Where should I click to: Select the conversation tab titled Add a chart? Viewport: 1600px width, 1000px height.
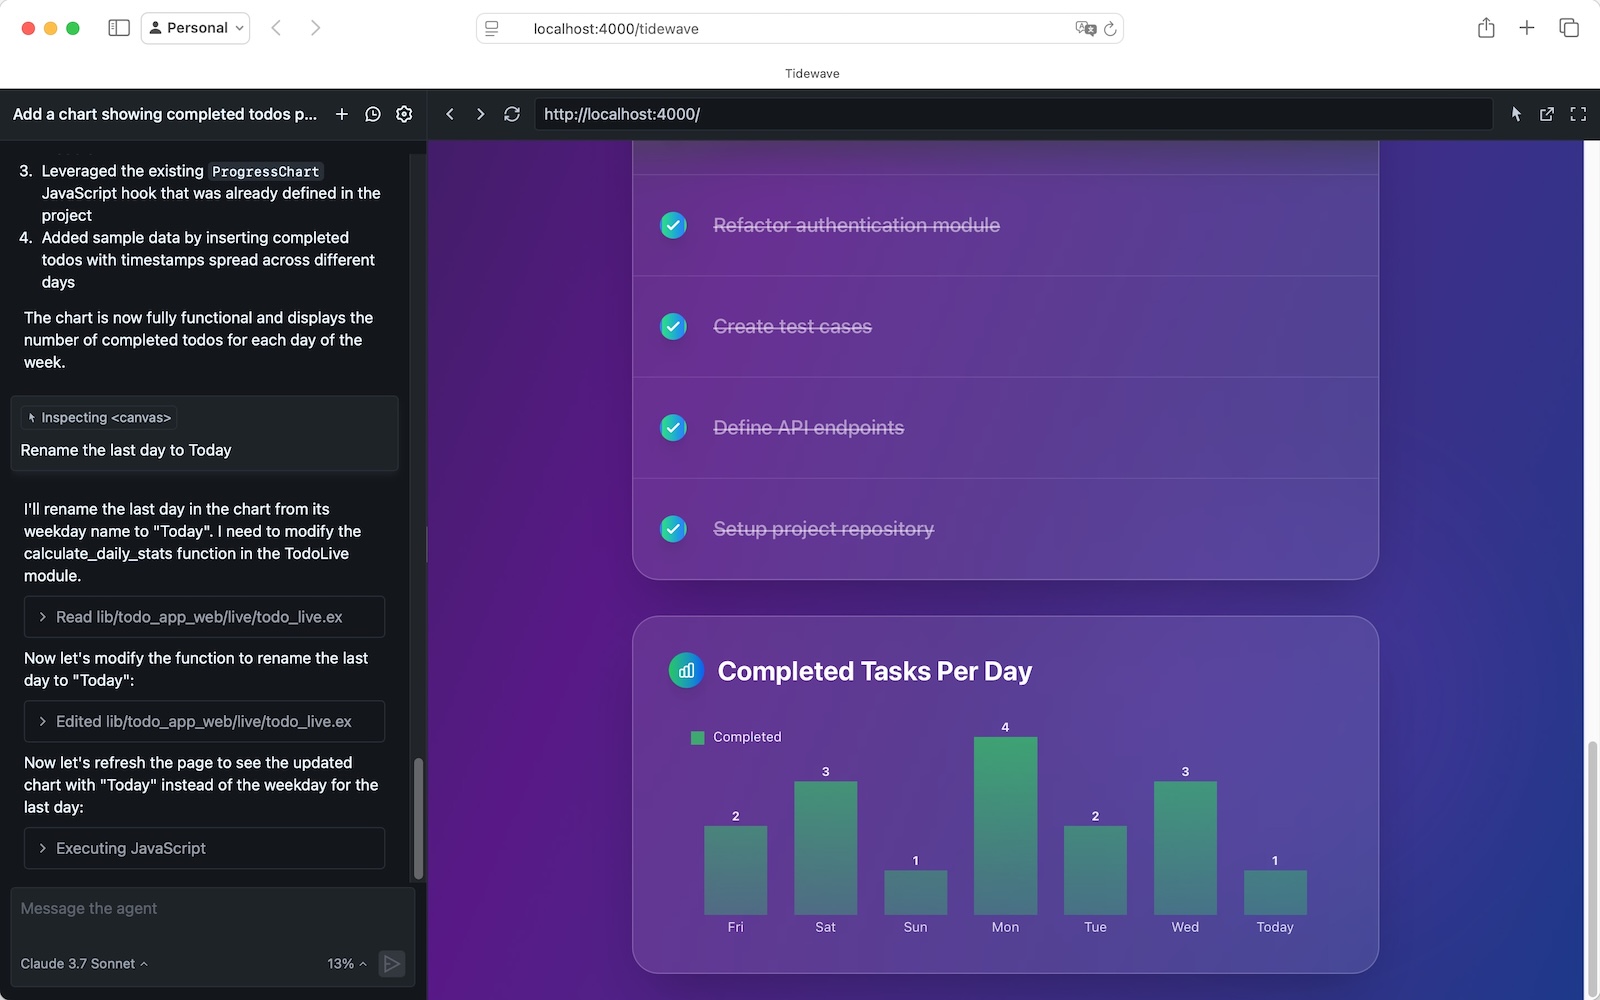click(163, 114)
